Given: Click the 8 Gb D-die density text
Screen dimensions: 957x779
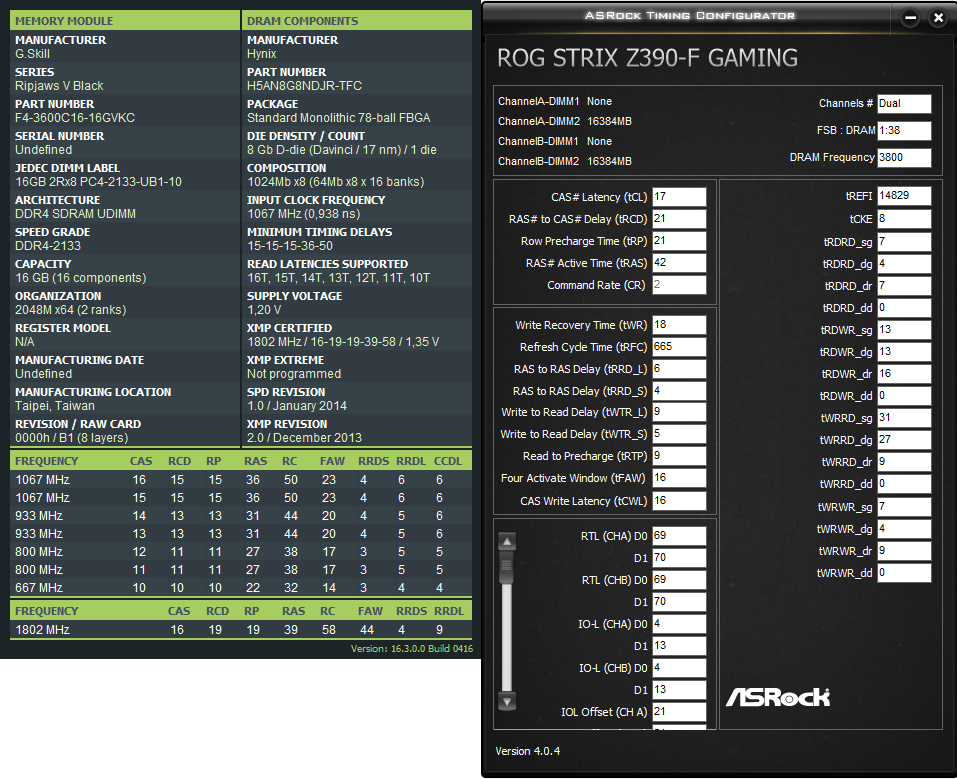Looking at the screenshot, I should point(342,150).
